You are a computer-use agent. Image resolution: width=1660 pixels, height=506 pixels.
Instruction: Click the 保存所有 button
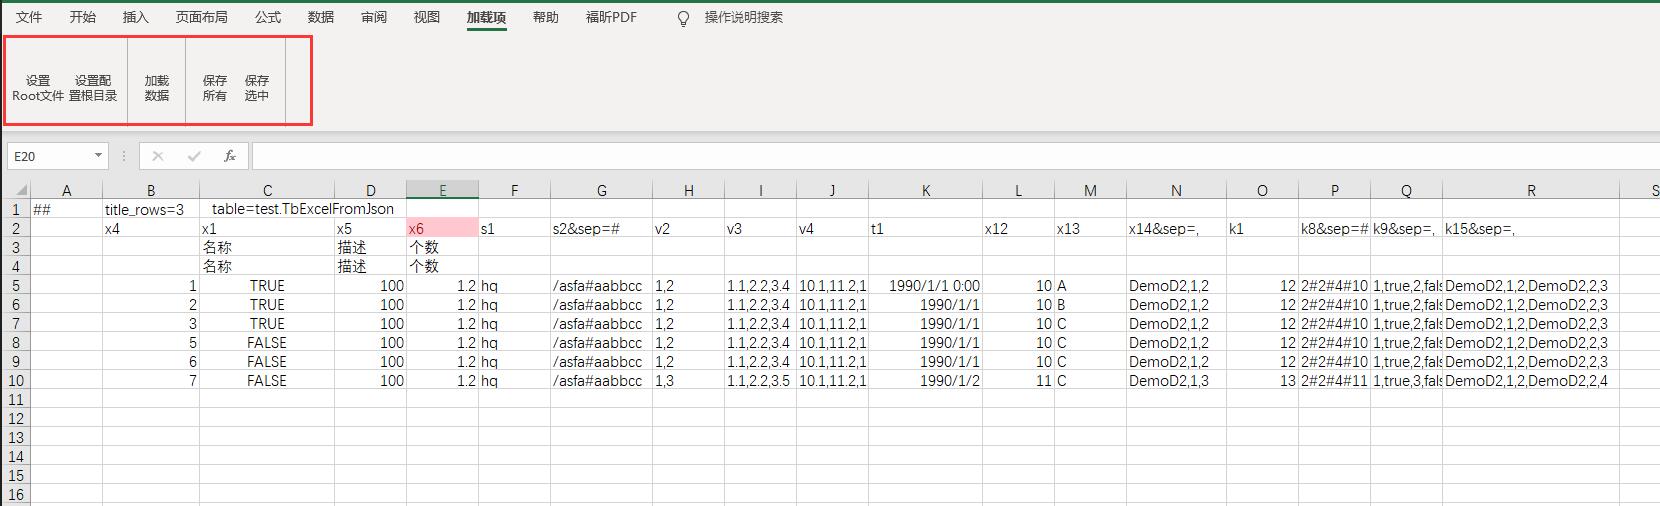215,88
